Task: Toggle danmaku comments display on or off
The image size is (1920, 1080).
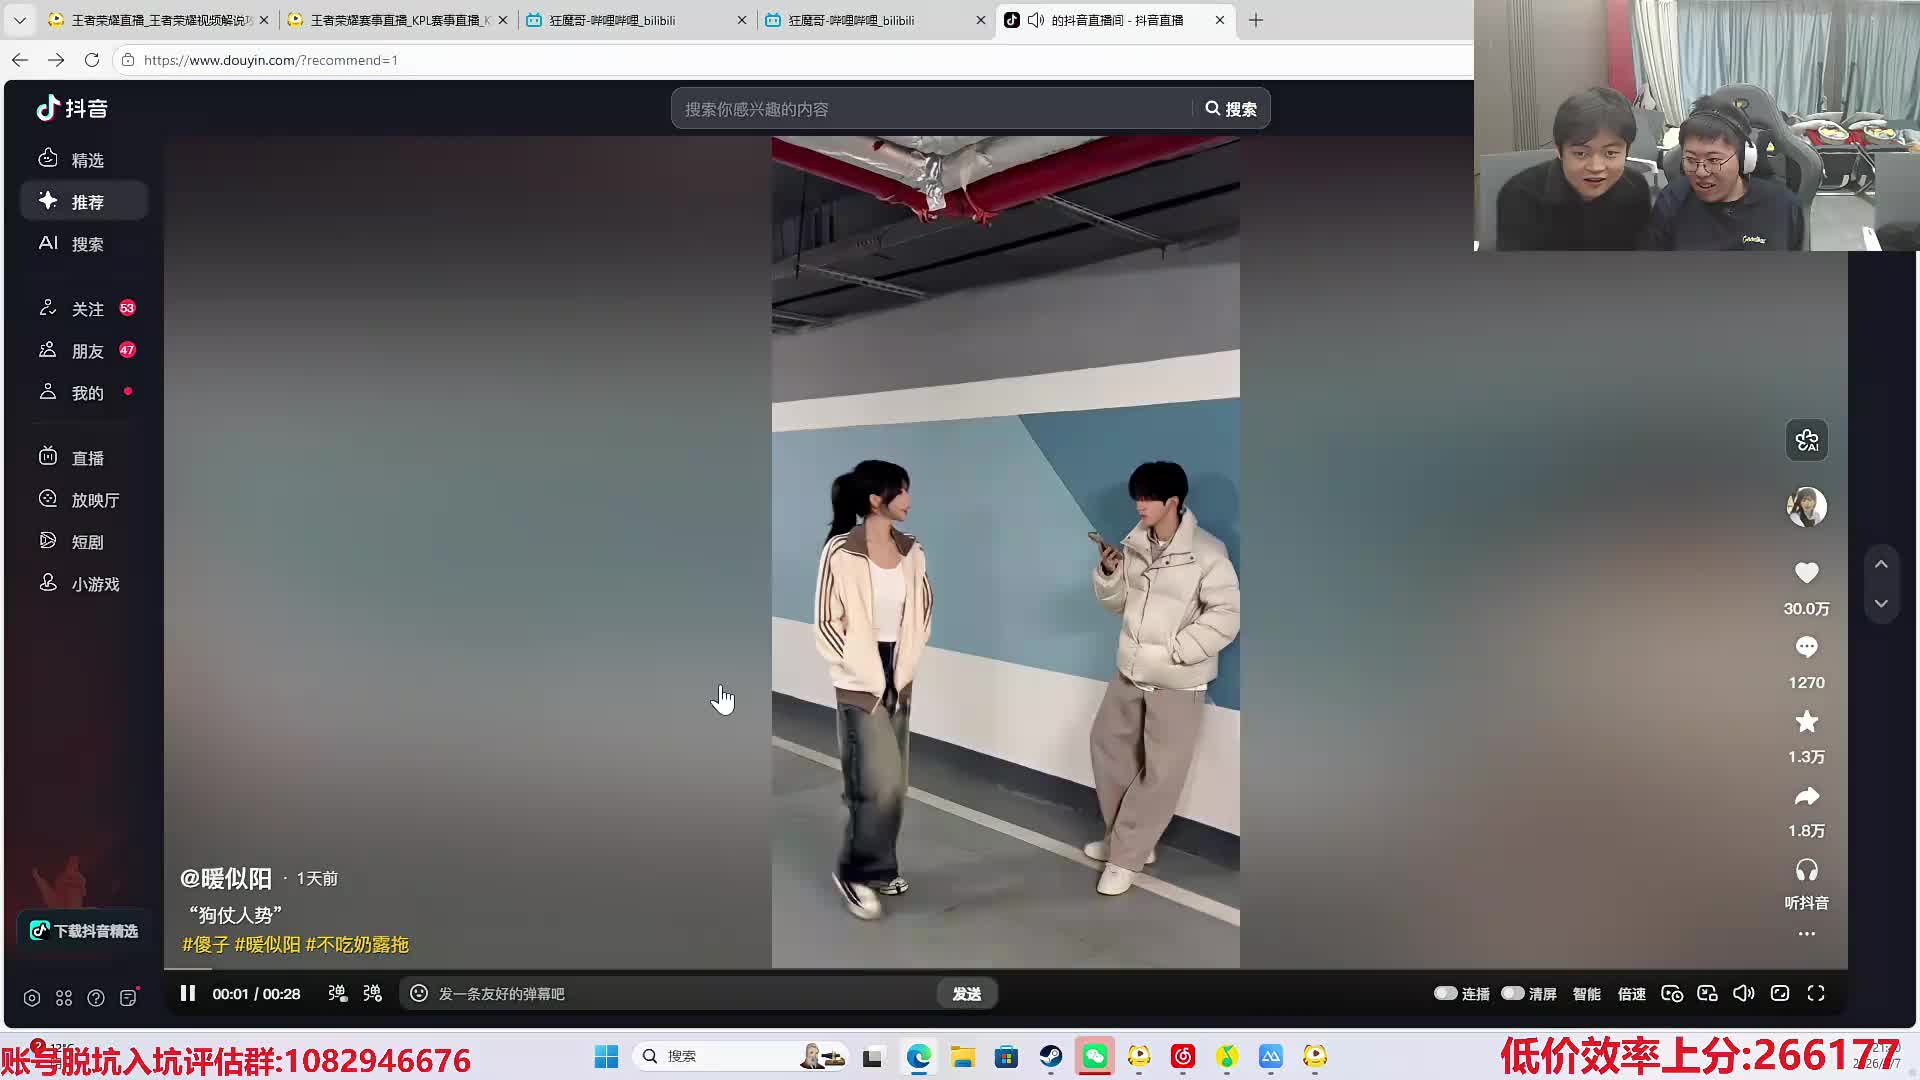Action: [x=337, y=993]
